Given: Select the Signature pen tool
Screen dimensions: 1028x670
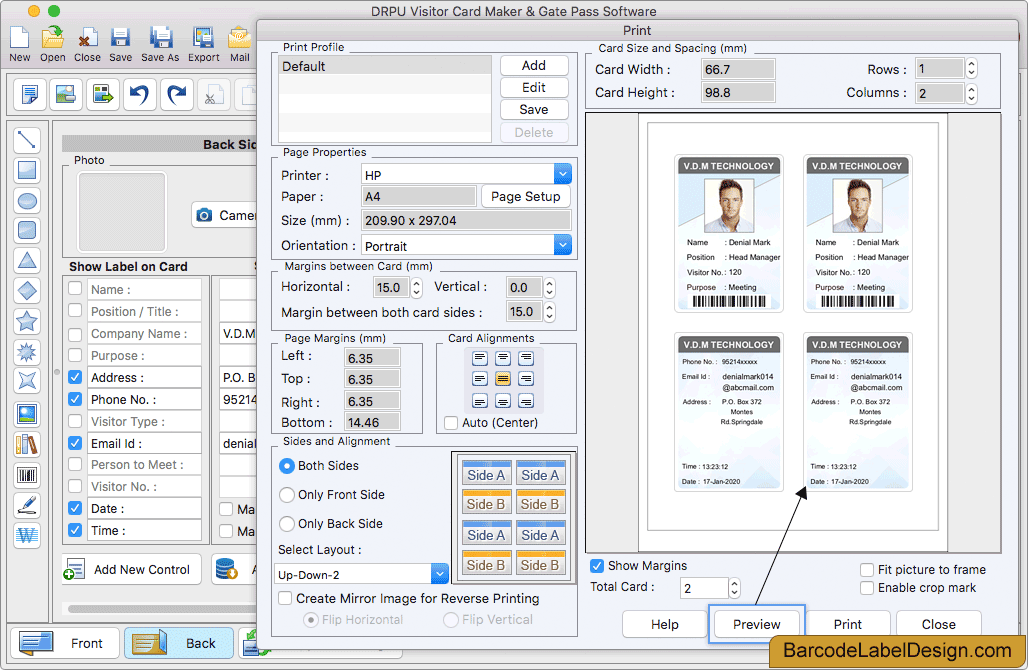Looking at the screenshot, I should pos(27,505).
